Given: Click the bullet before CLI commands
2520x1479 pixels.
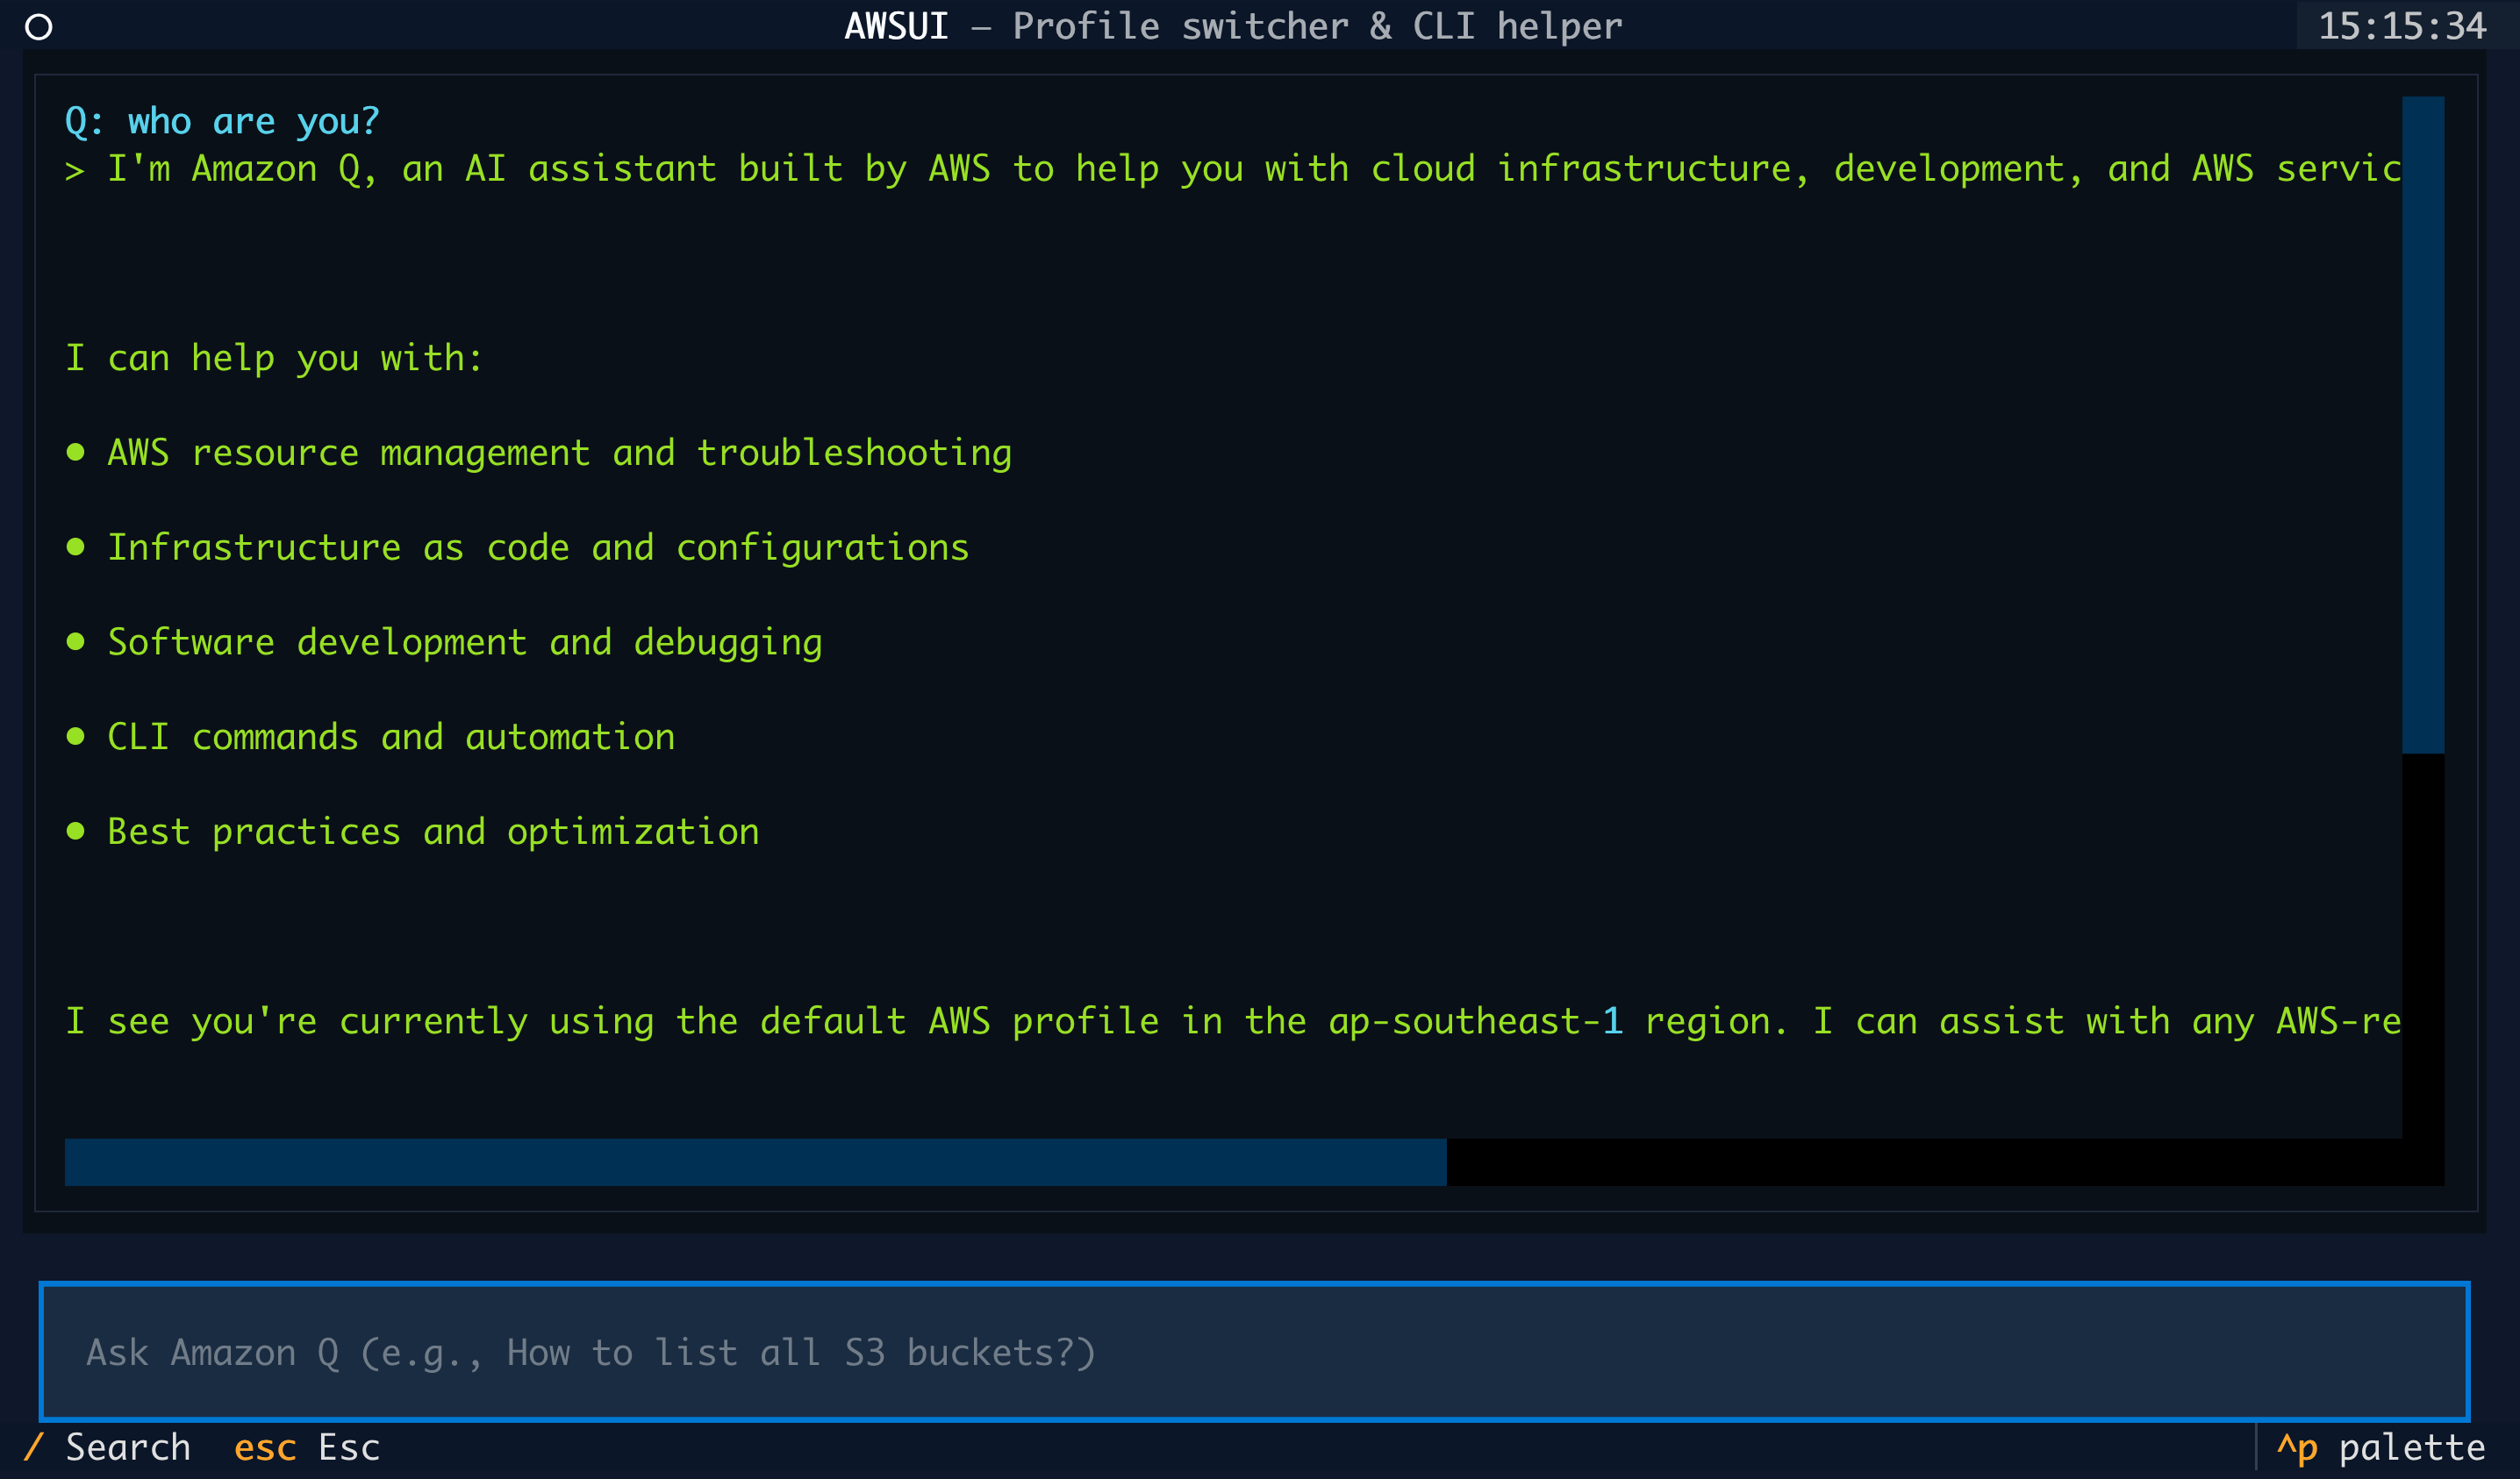Looking at the screenshot, I should coord(75,736).
